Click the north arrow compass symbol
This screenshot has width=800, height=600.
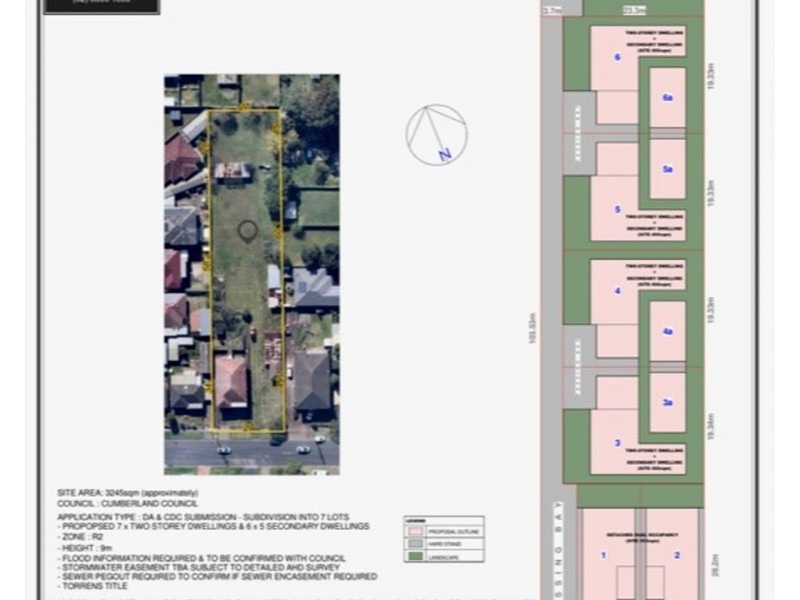[436, 133]
